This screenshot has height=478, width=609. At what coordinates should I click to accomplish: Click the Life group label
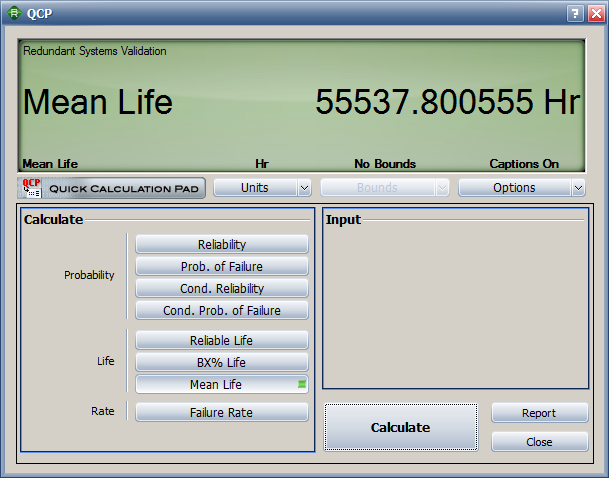coord(106,361)
